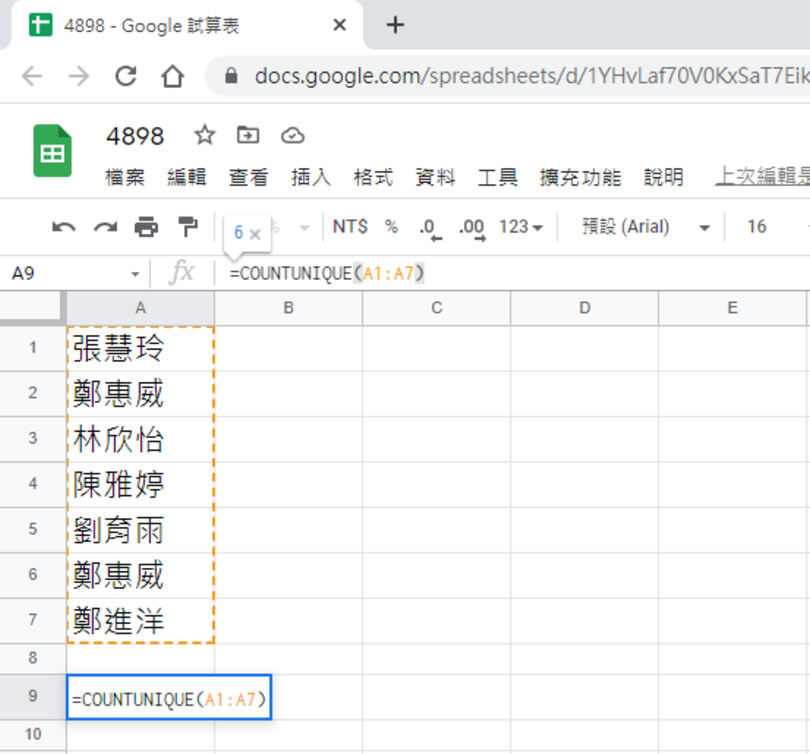Decrease decimal places
The height and width of the screenshot is (754, 810).
(x=430, y=228)
